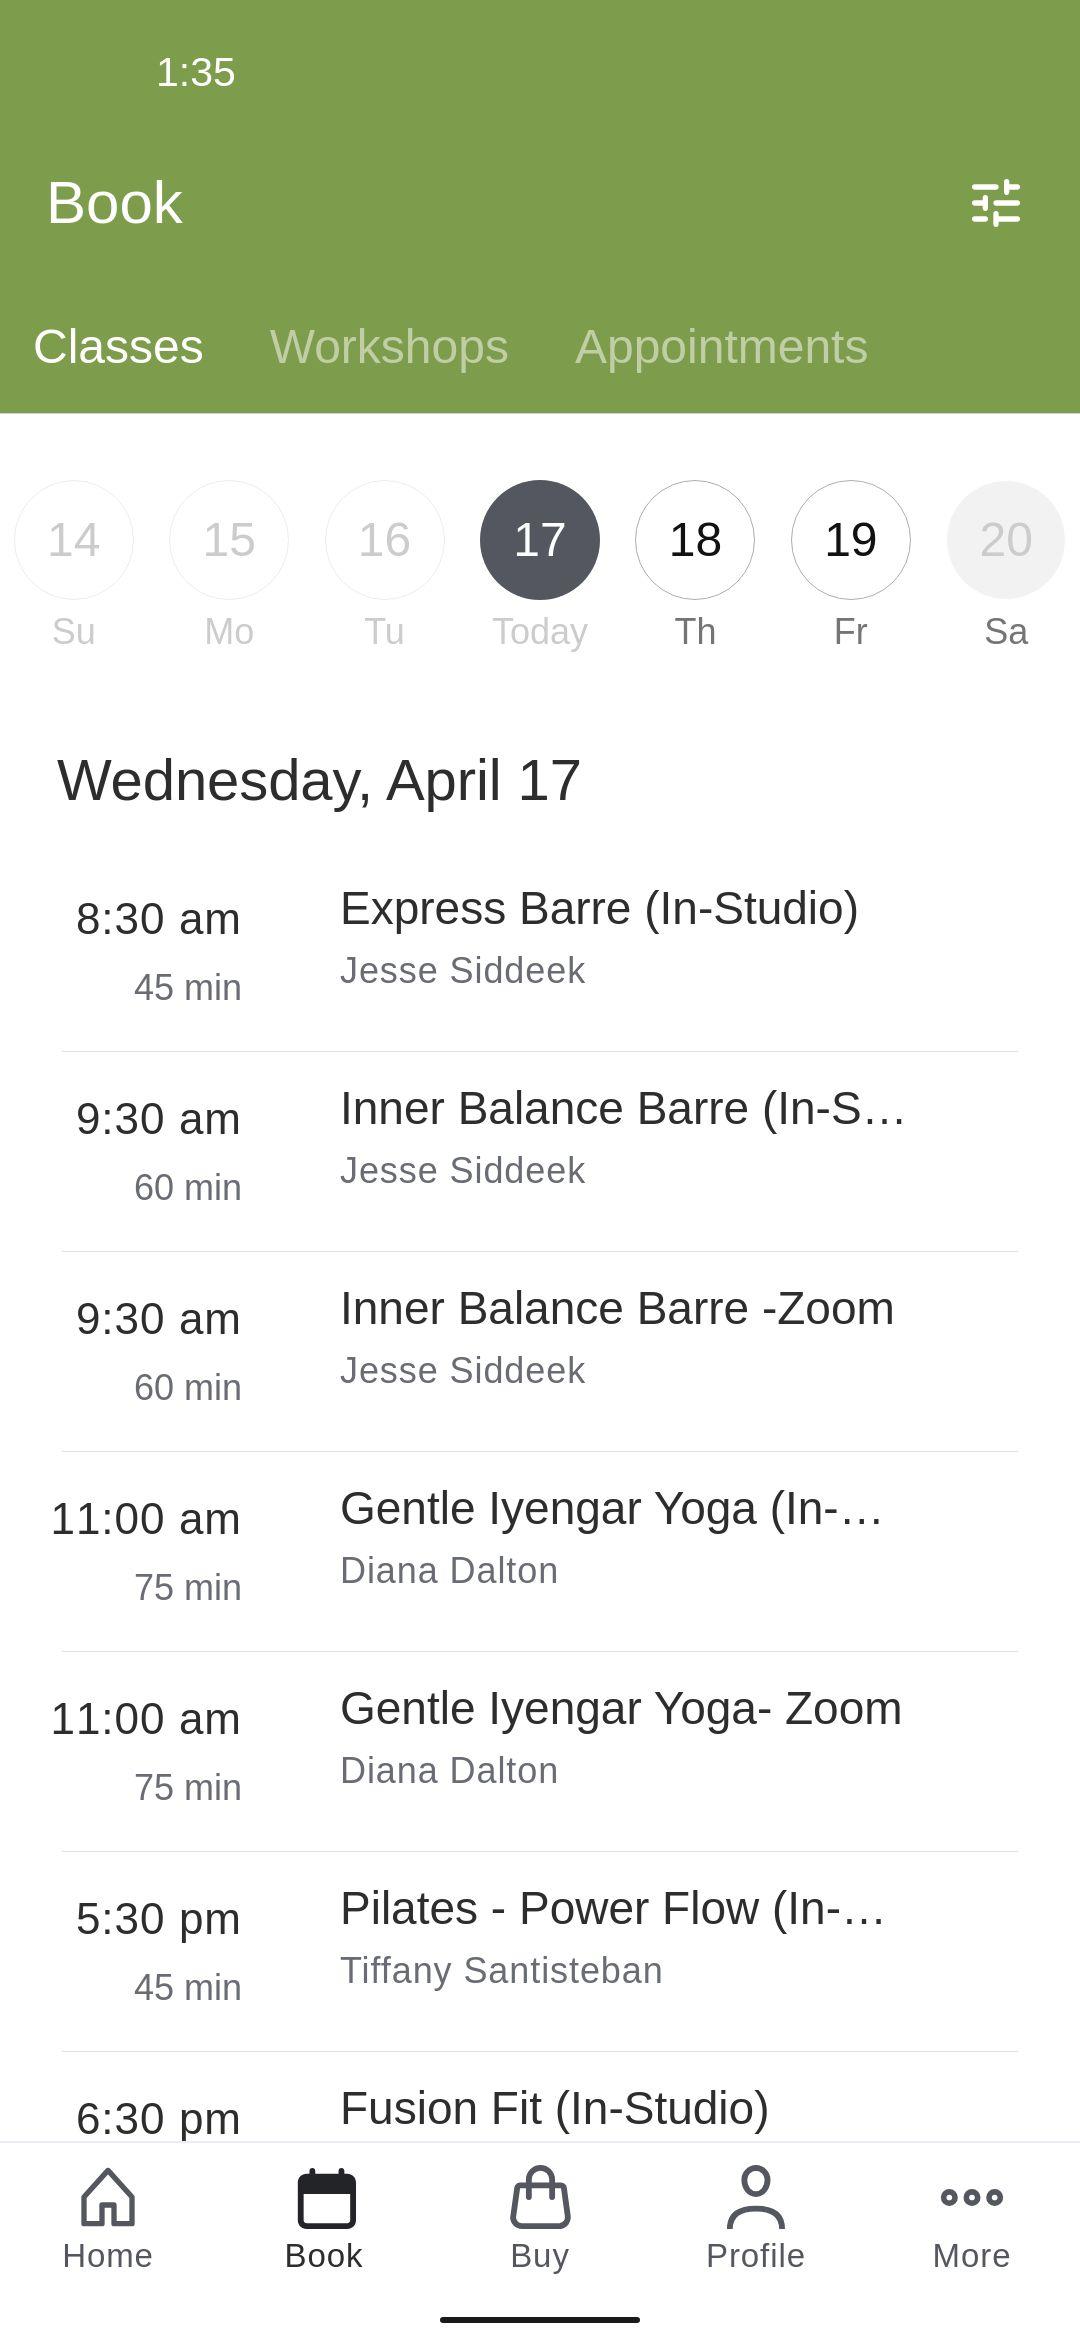The height and width of the screenshot is (2340, 1080).
Task: Select the Classes tab
Action: coord(117,347)
